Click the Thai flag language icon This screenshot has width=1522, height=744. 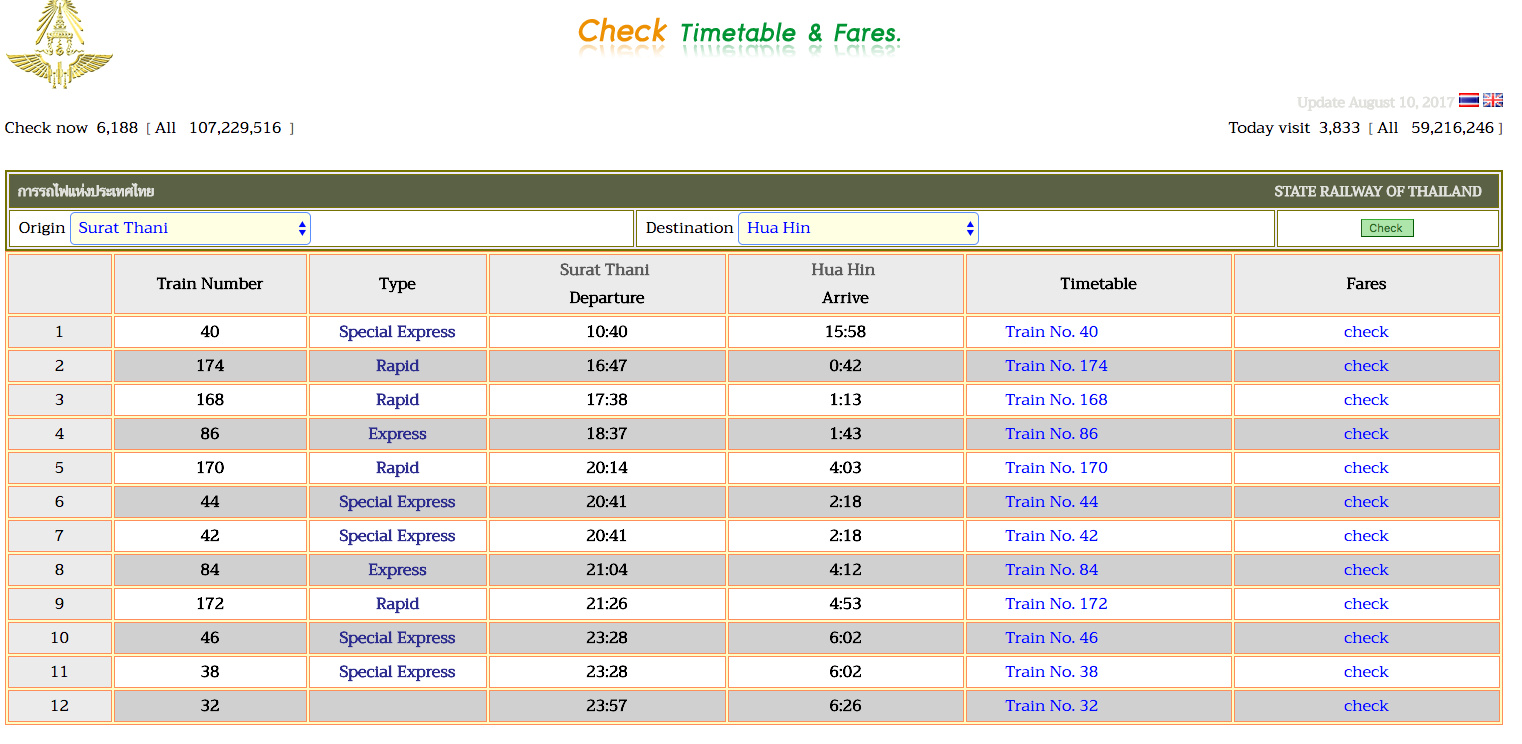(x=1468, y=100)
